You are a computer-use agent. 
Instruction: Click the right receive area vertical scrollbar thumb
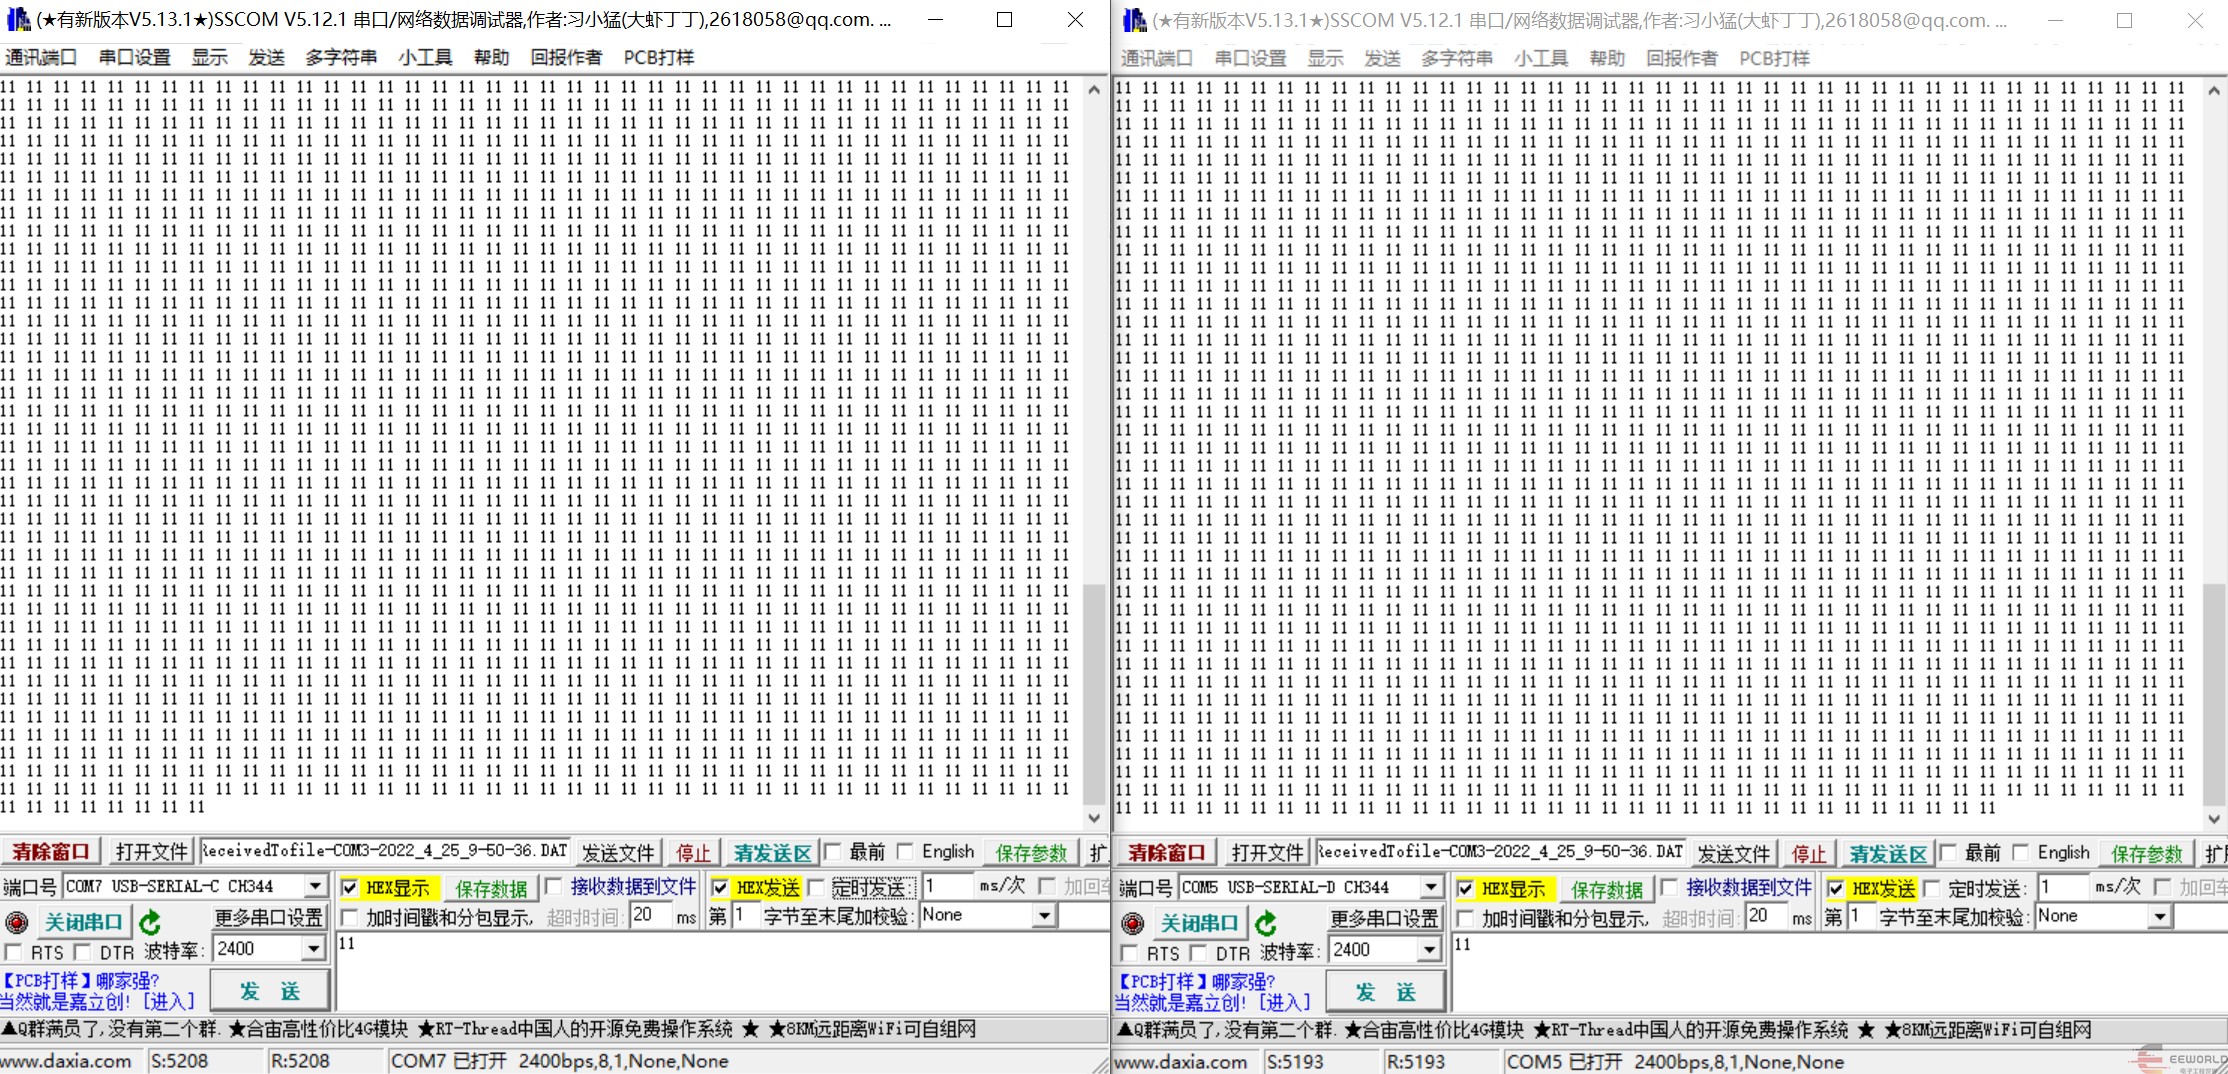click(x=2214, y=694)
